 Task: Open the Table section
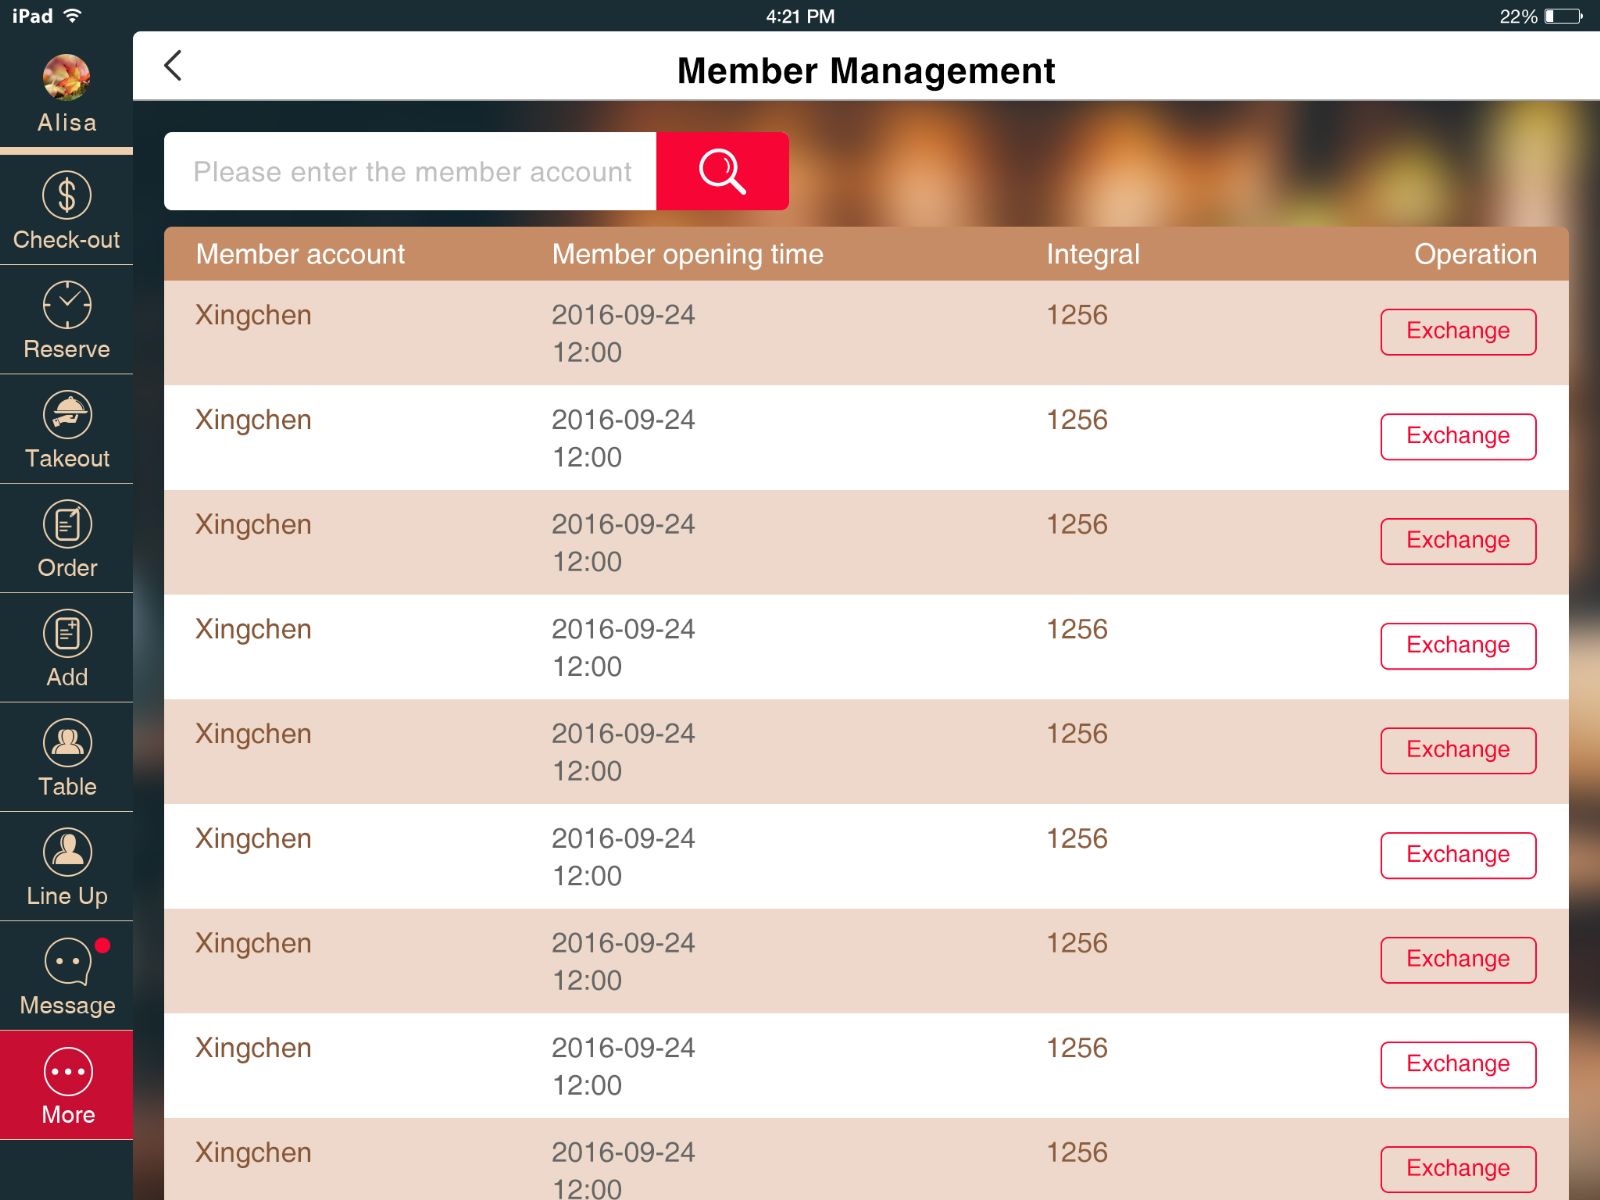click(66, 758)
